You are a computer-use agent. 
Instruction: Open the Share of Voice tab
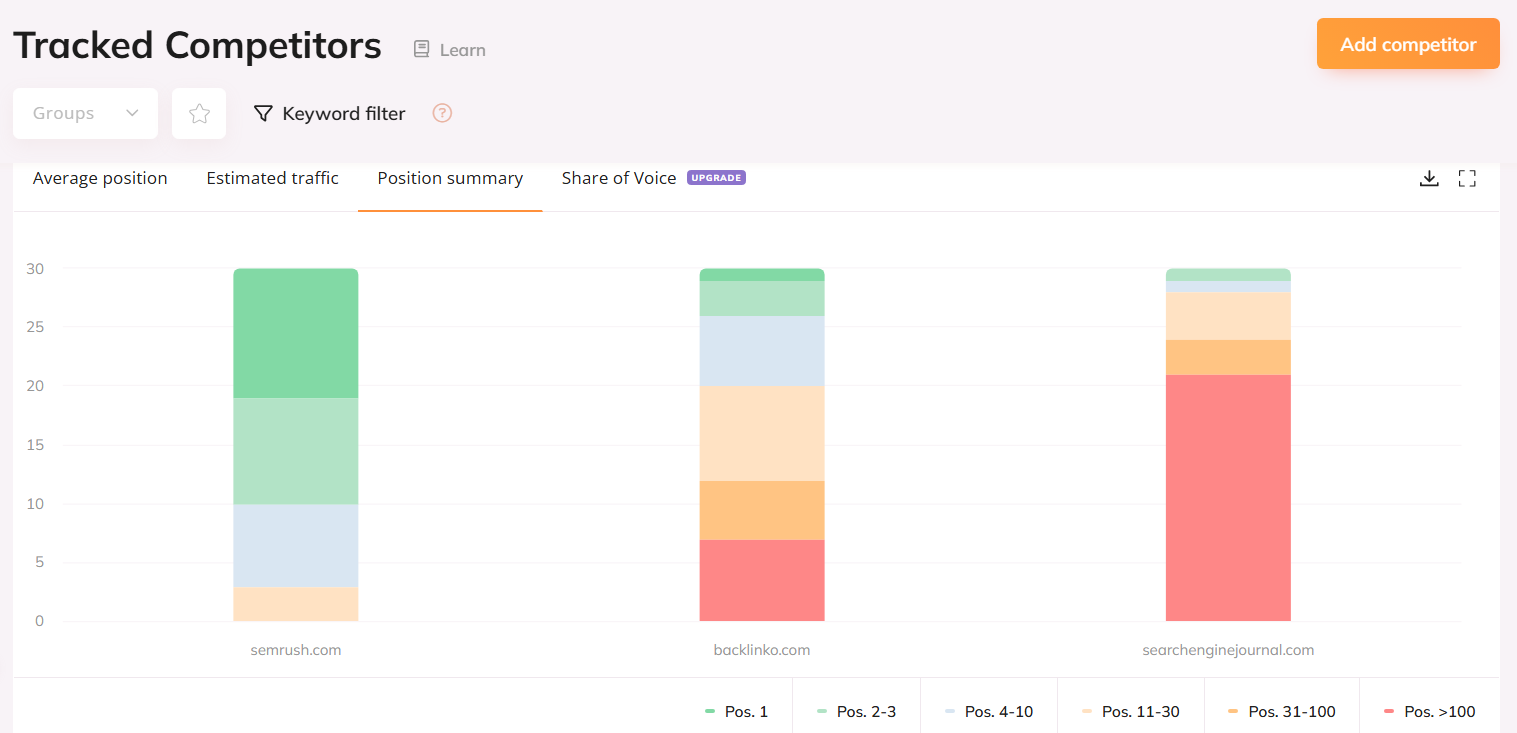(x=618, y=178)
